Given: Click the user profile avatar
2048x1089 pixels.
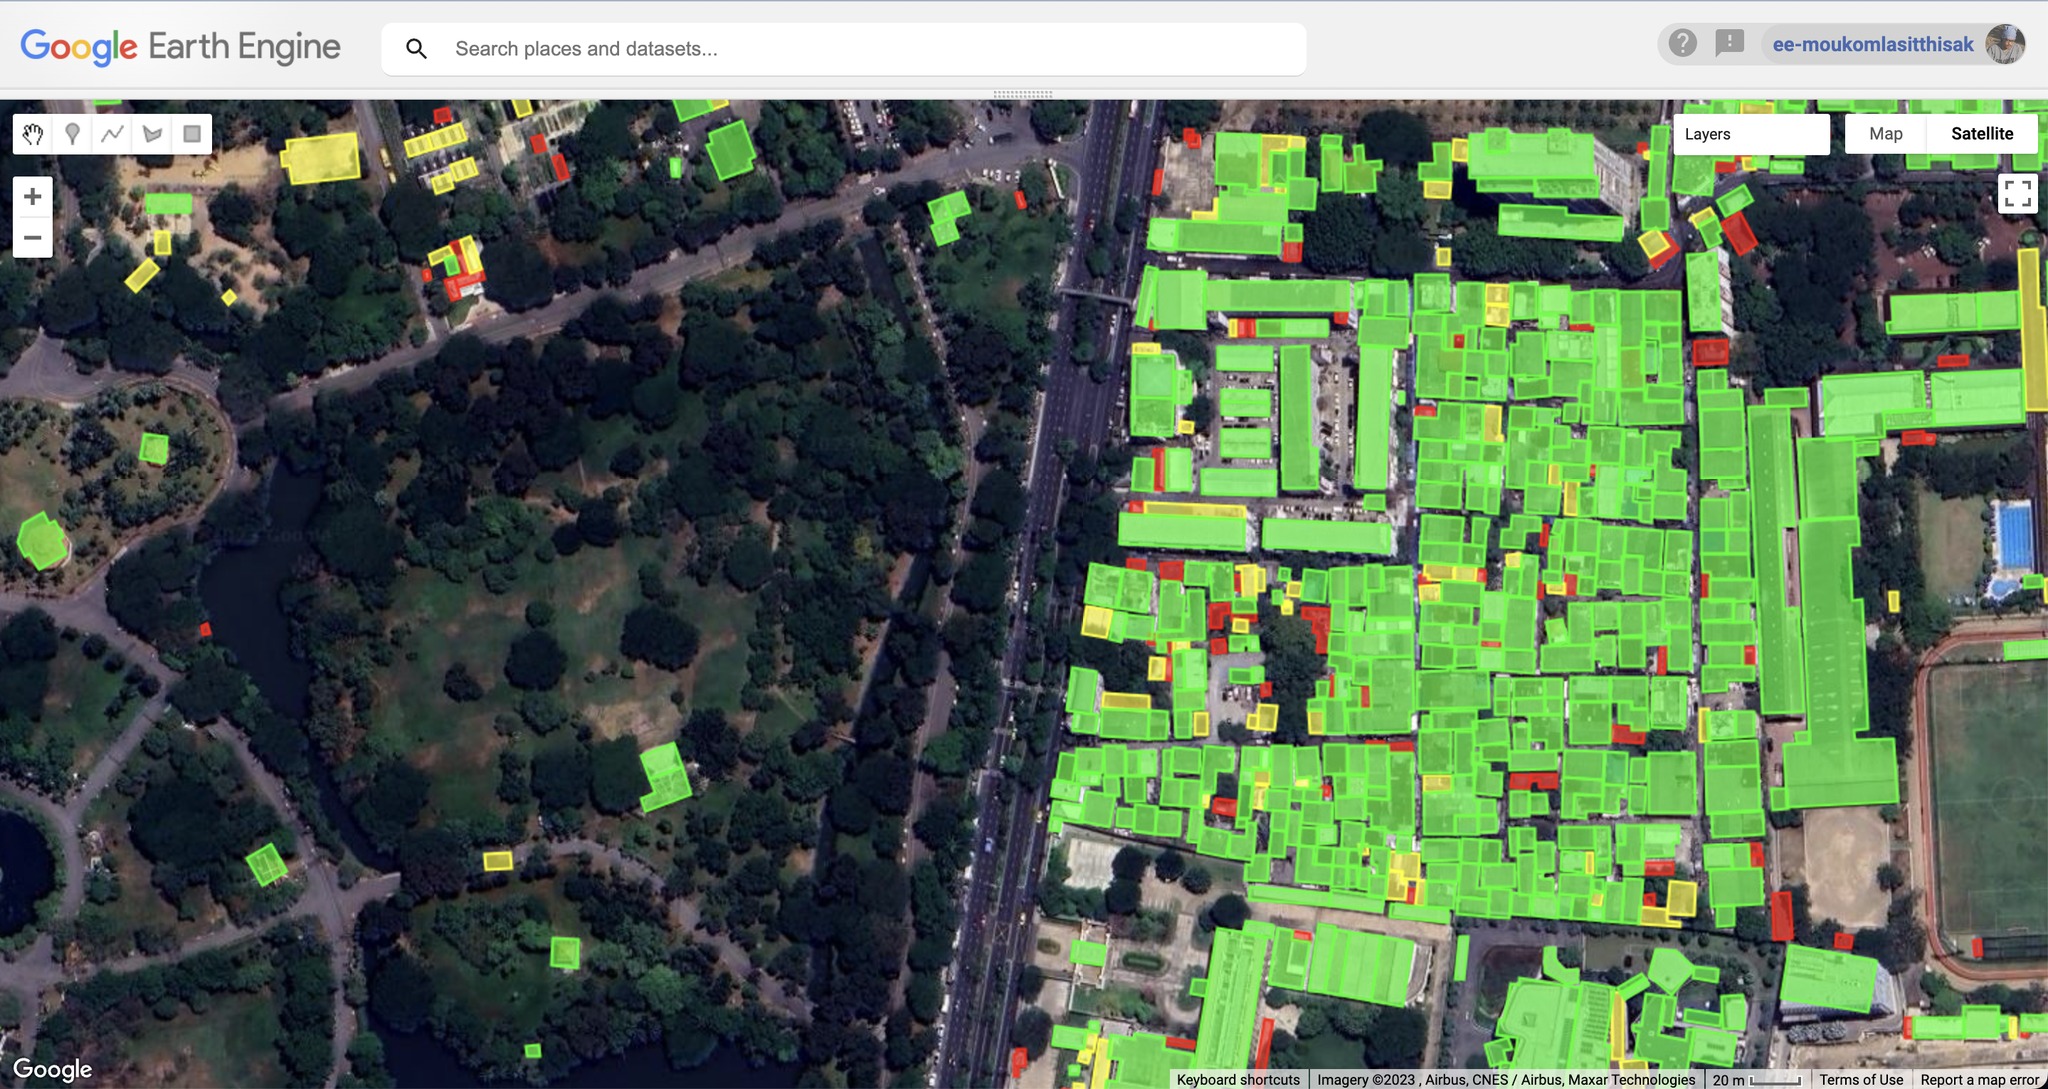Looking at the screenshot, I should click(x=2005, y=44).
